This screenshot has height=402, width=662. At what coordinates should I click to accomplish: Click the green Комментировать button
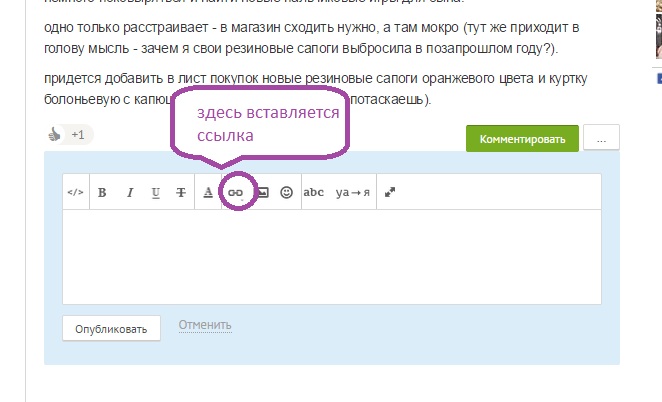tap(522, 139)
